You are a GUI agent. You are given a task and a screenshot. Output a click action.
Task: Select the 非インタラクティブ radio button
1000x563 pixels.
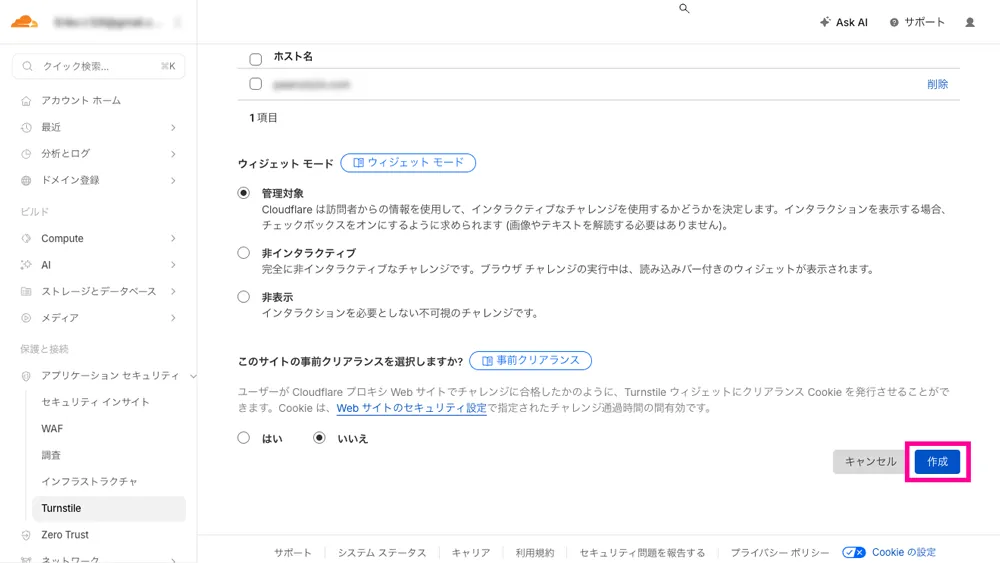[x=244, y=252]
